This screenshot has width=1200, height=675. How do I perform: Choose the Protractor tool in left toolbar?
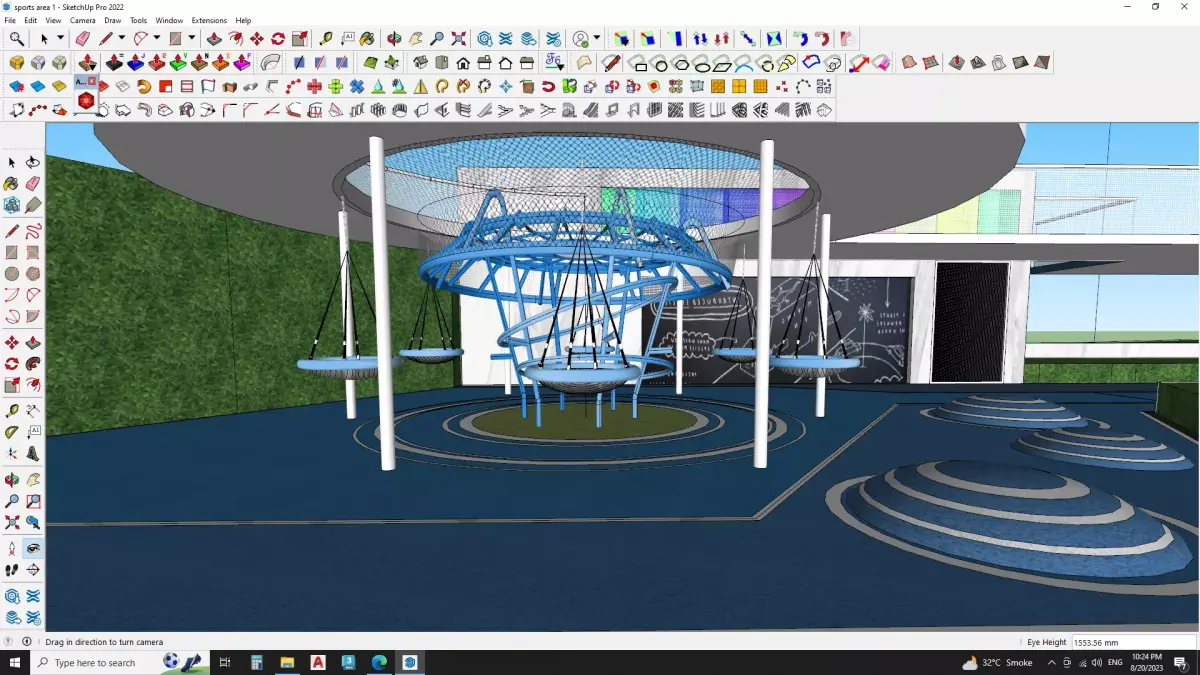(11, 432)
